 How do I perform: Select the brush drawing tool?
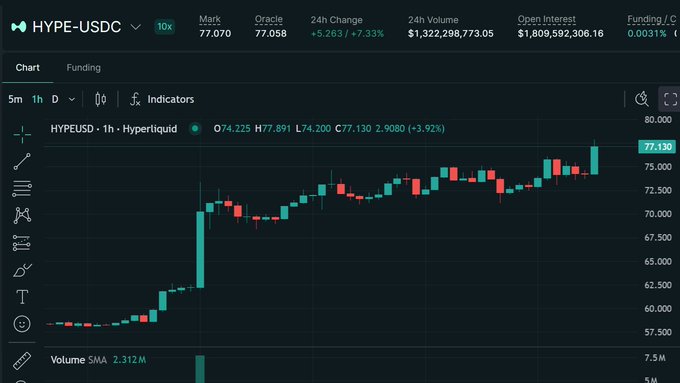click(22, 270)
